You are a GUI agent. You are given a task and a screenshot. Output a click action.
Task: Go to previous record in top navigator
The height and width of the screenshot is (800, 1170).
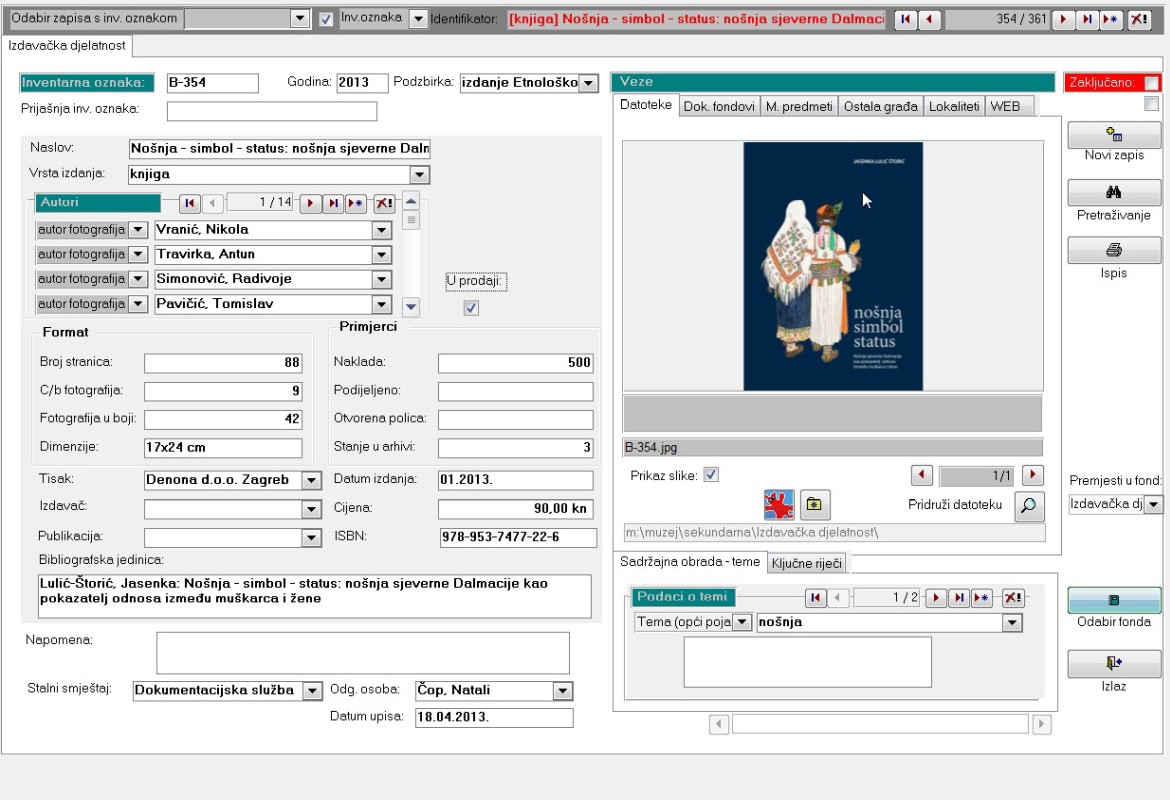(929, 19)
